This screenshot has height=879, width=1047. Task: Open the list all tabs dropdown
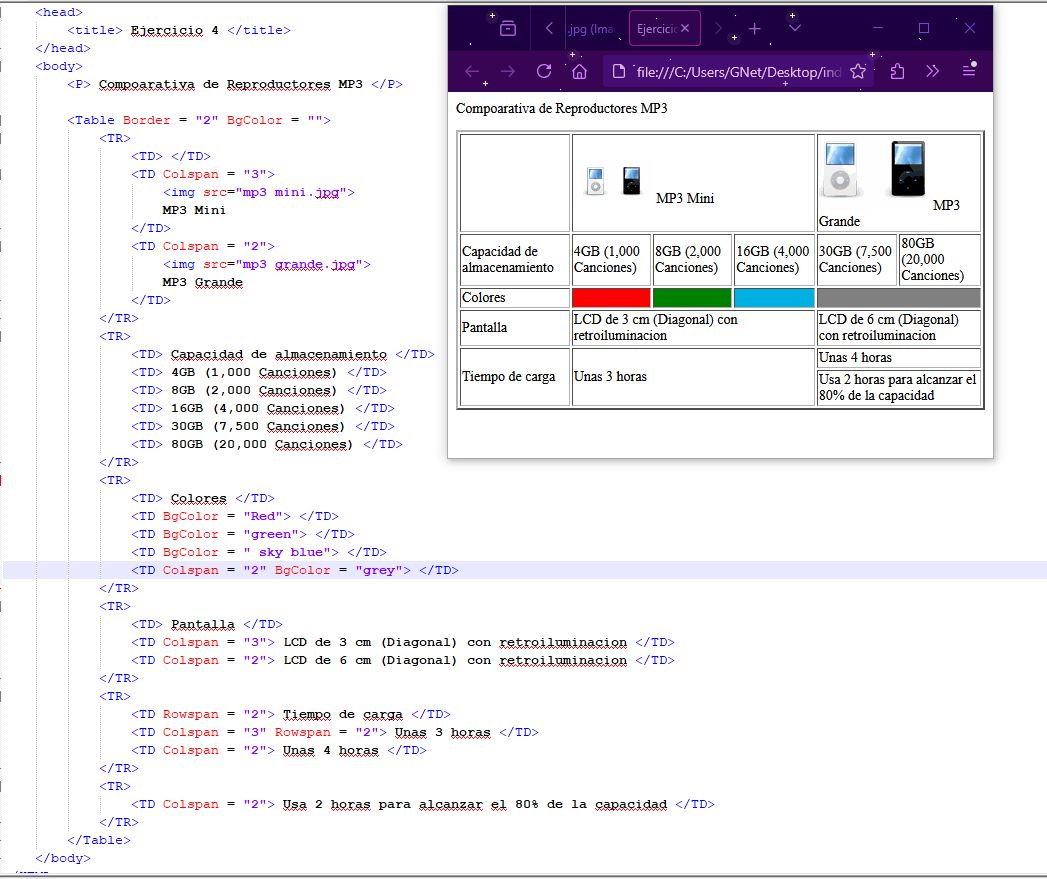[x=794, y=29]
